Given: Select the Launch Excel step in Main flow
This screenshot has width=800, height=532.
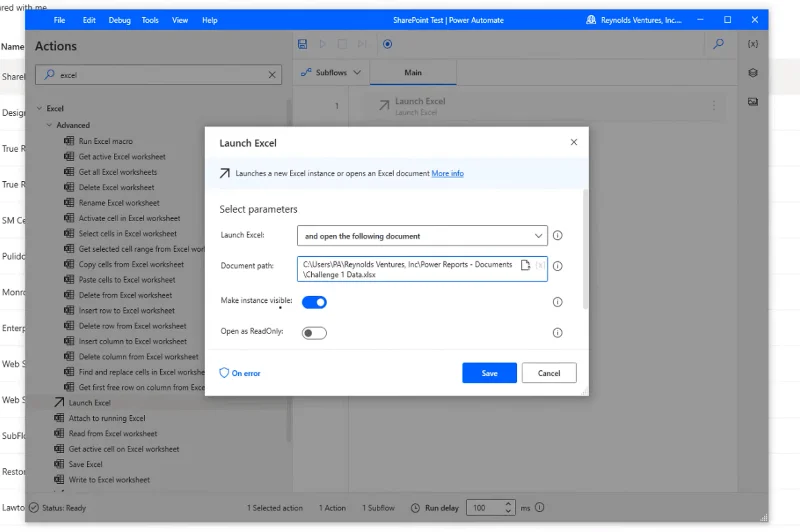Looking at the screenshot, I should point(541,106).
